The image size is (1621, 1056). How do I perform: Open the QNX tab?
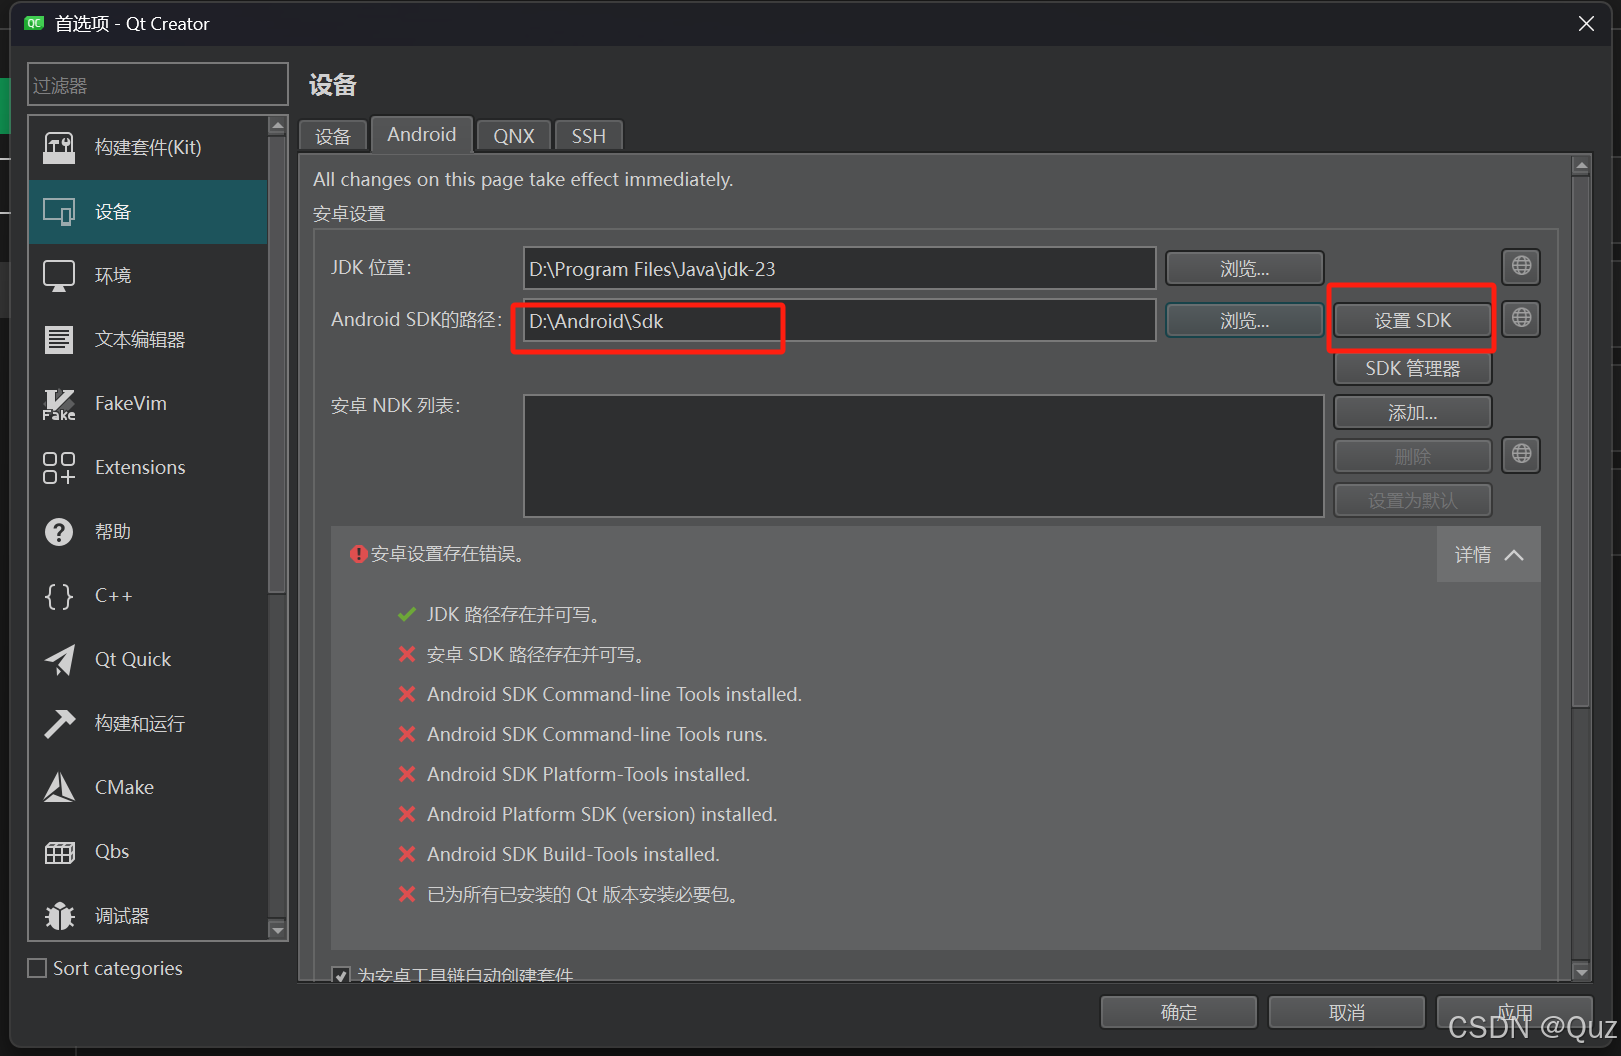514,136
